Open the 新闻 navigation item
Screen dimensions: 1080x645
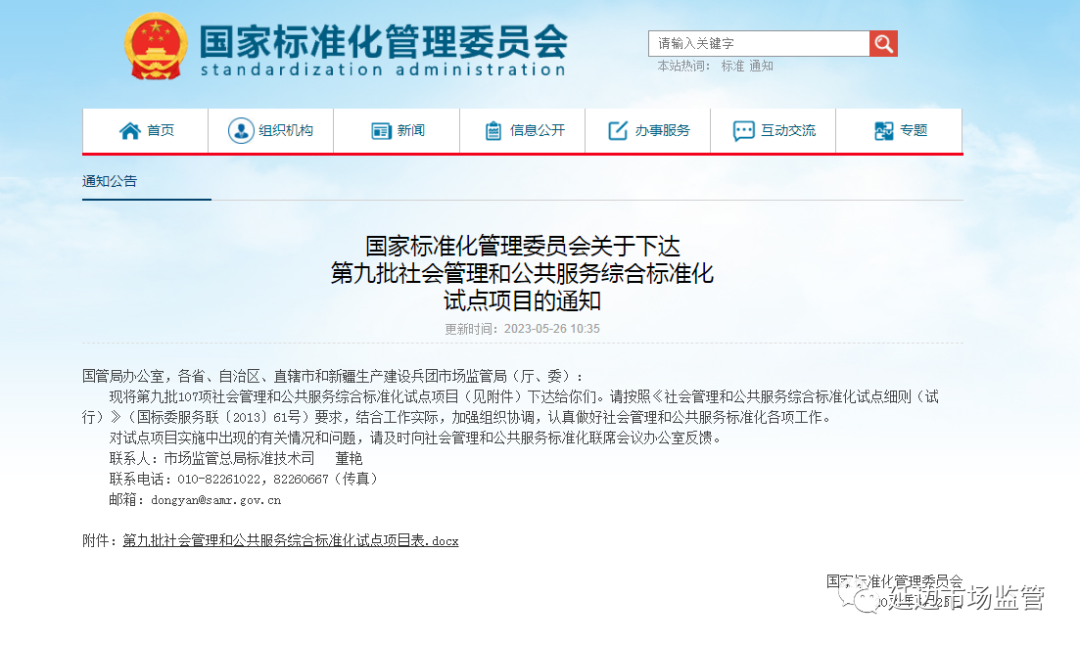pyautogui.click(x=397, y=130)
